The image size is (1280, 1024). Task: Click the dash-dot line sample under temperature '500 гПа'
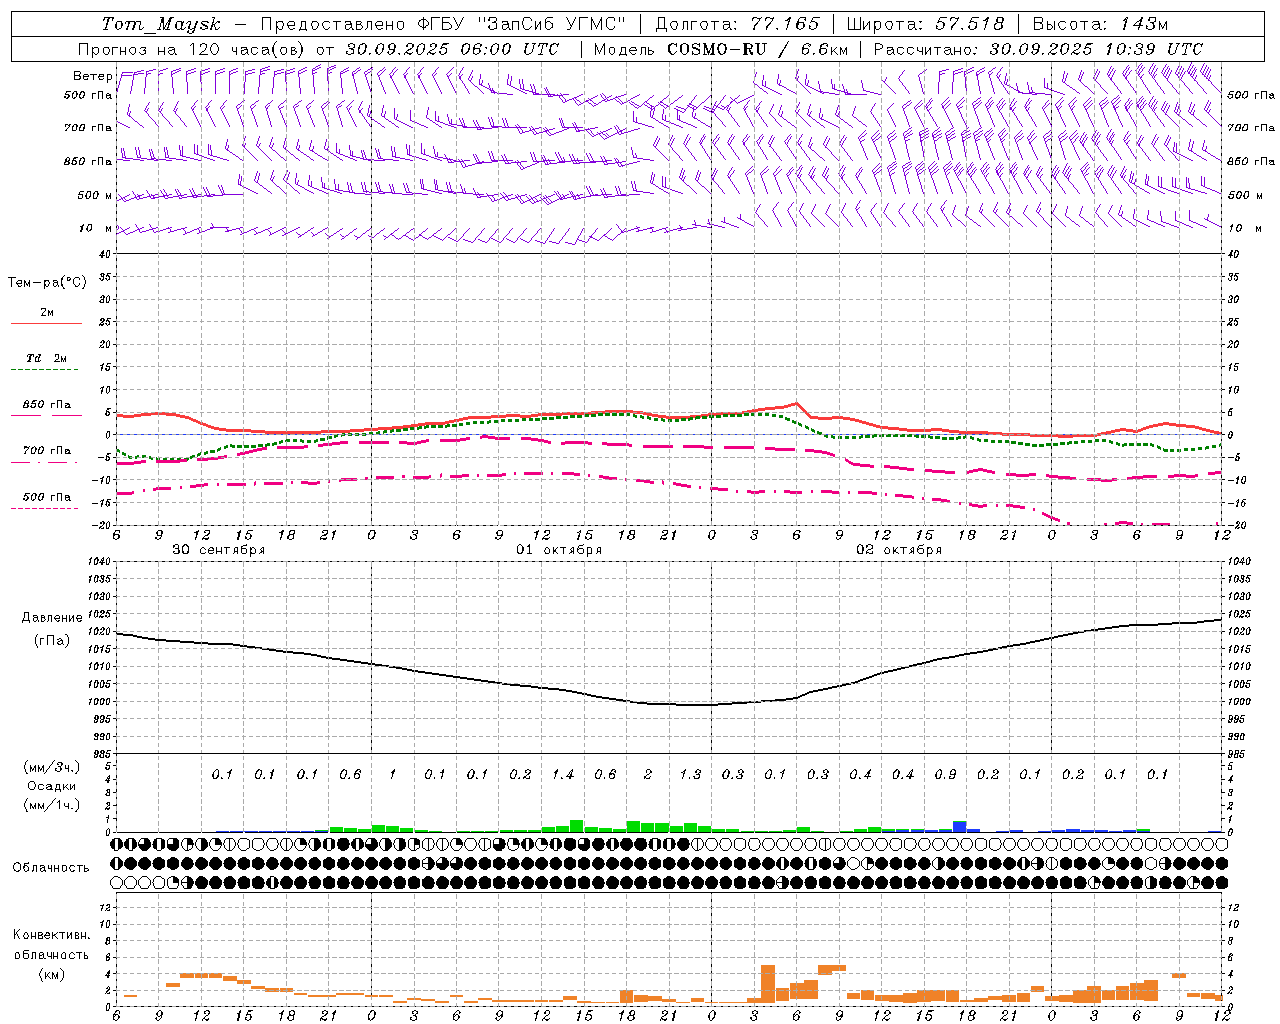pyautogui.click(x=44, y=508)
